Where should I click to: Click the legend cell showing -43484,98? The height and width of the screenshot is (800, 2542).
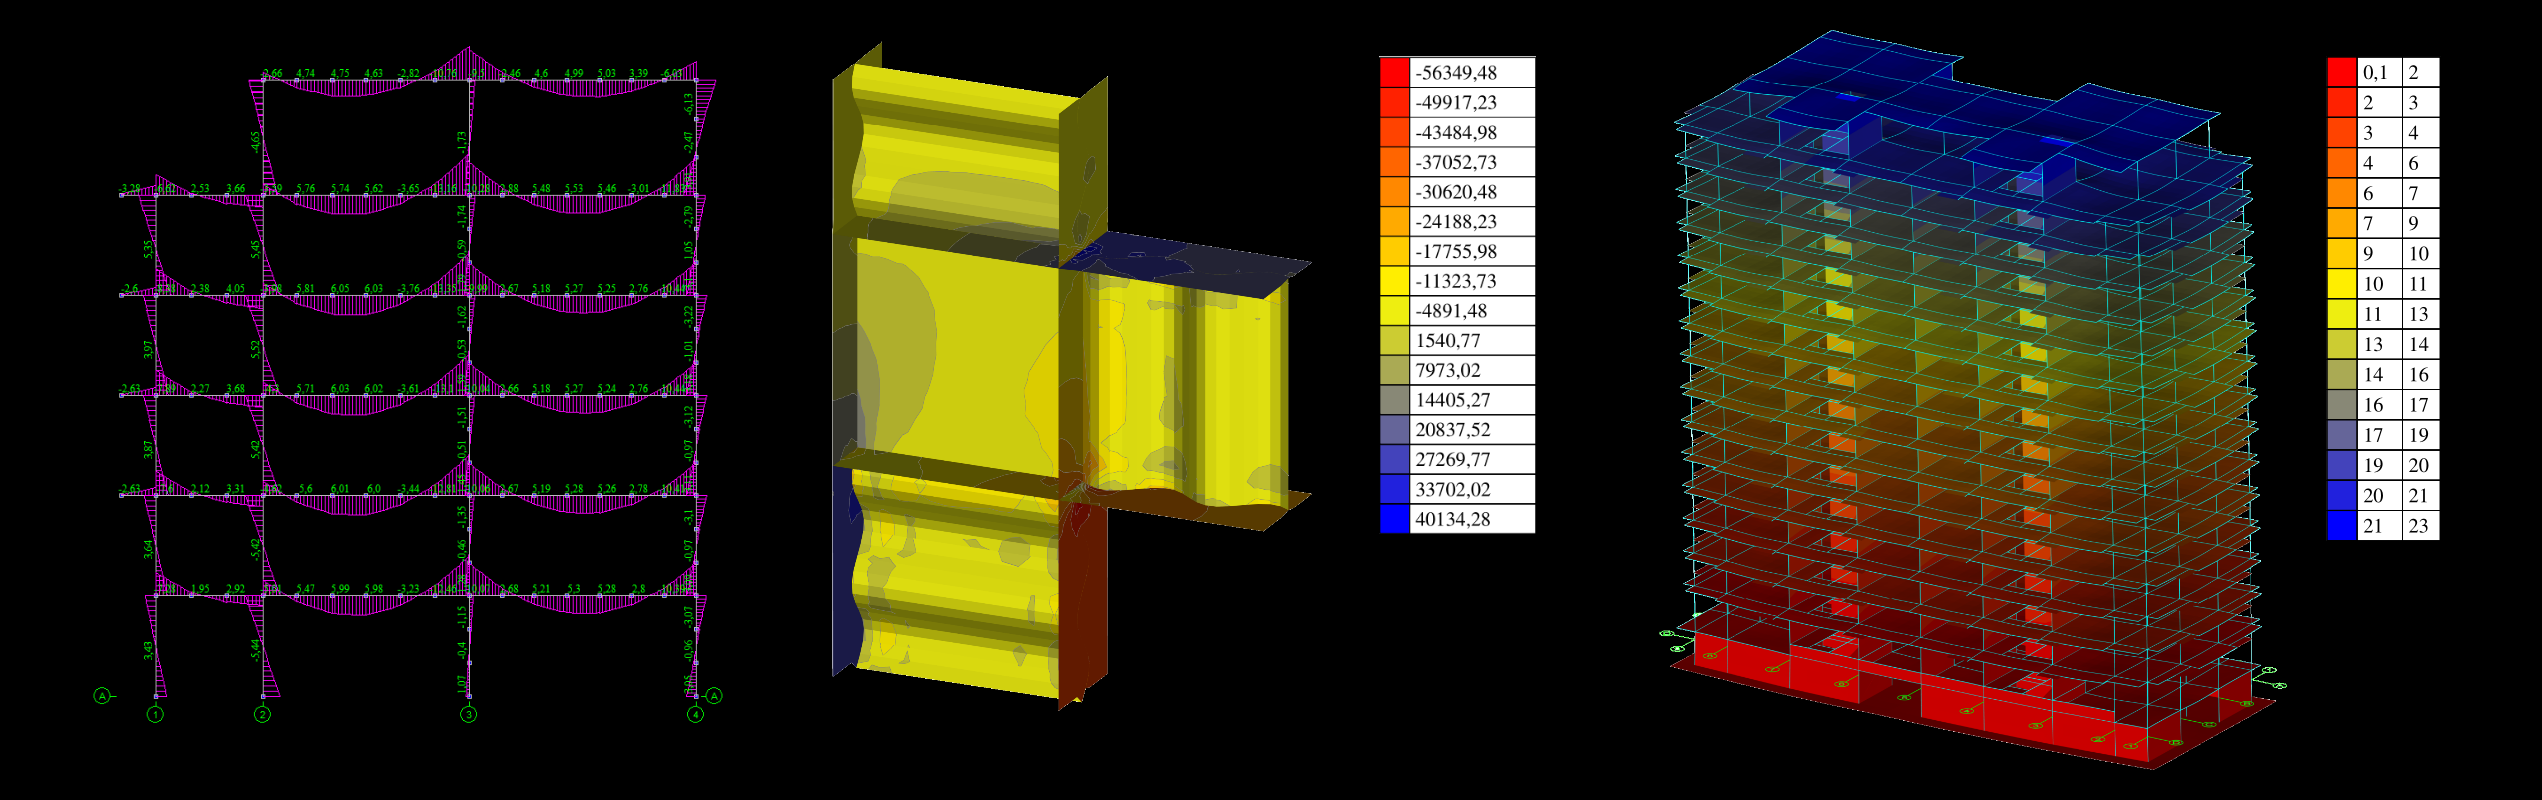(1471, 132)
